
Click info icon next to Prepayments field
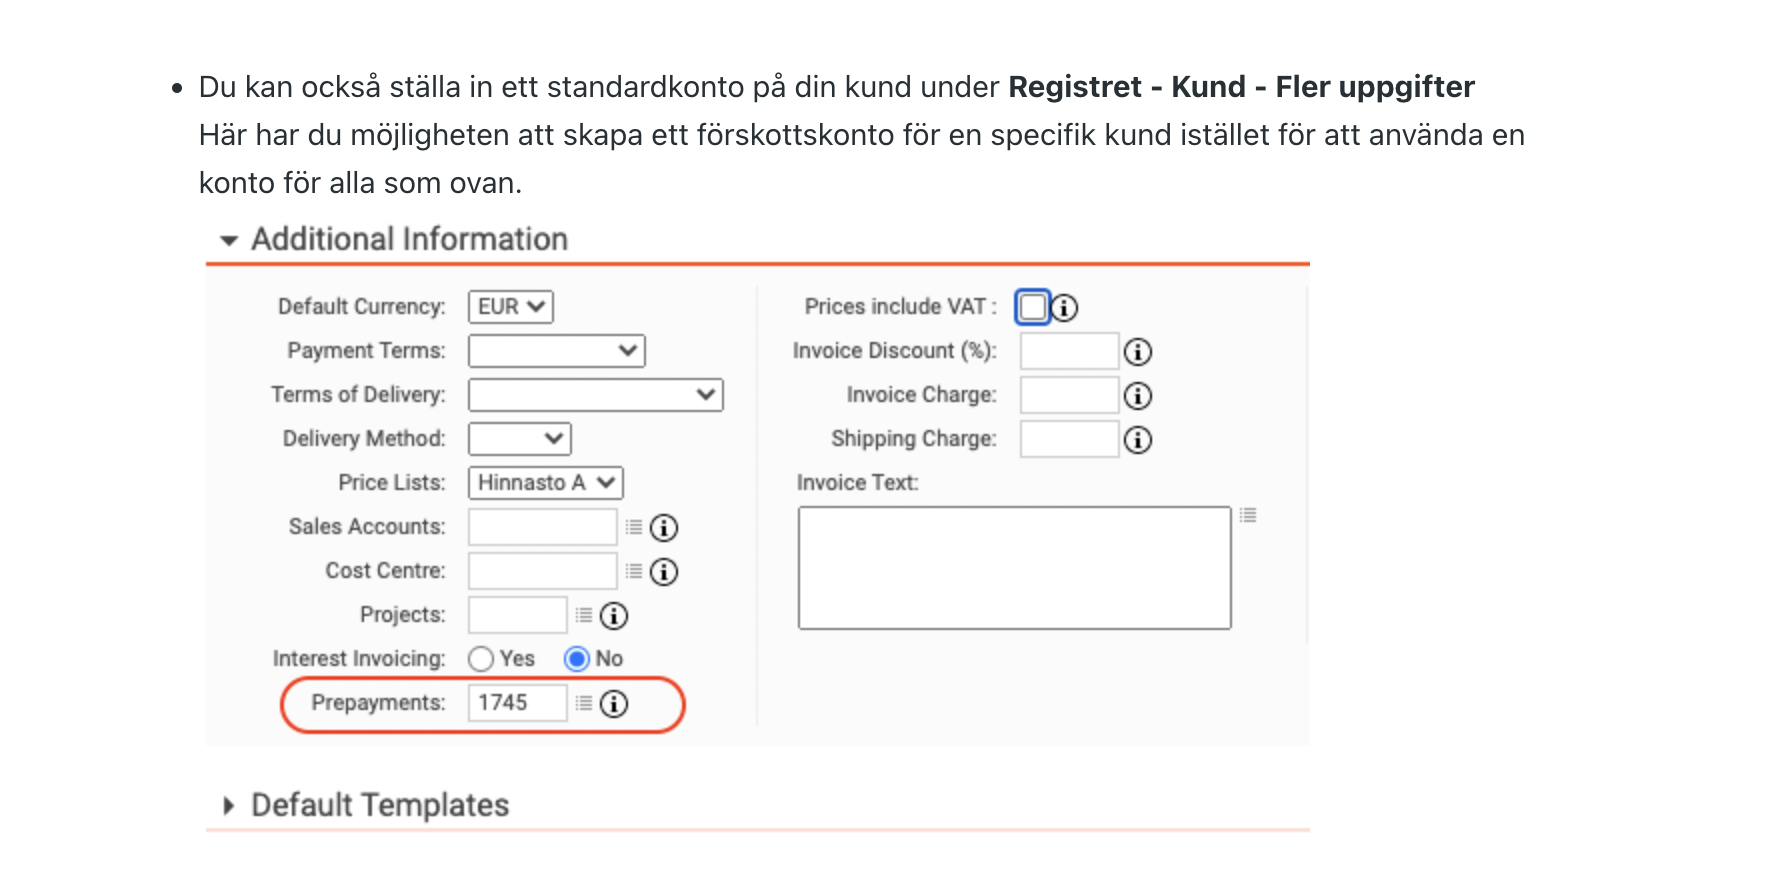tap(614, 704)
